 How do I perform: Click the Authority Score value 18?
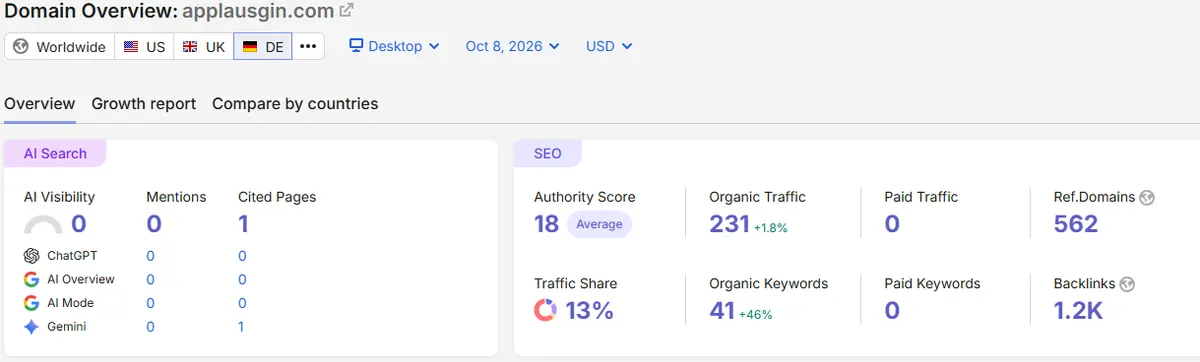547,224
